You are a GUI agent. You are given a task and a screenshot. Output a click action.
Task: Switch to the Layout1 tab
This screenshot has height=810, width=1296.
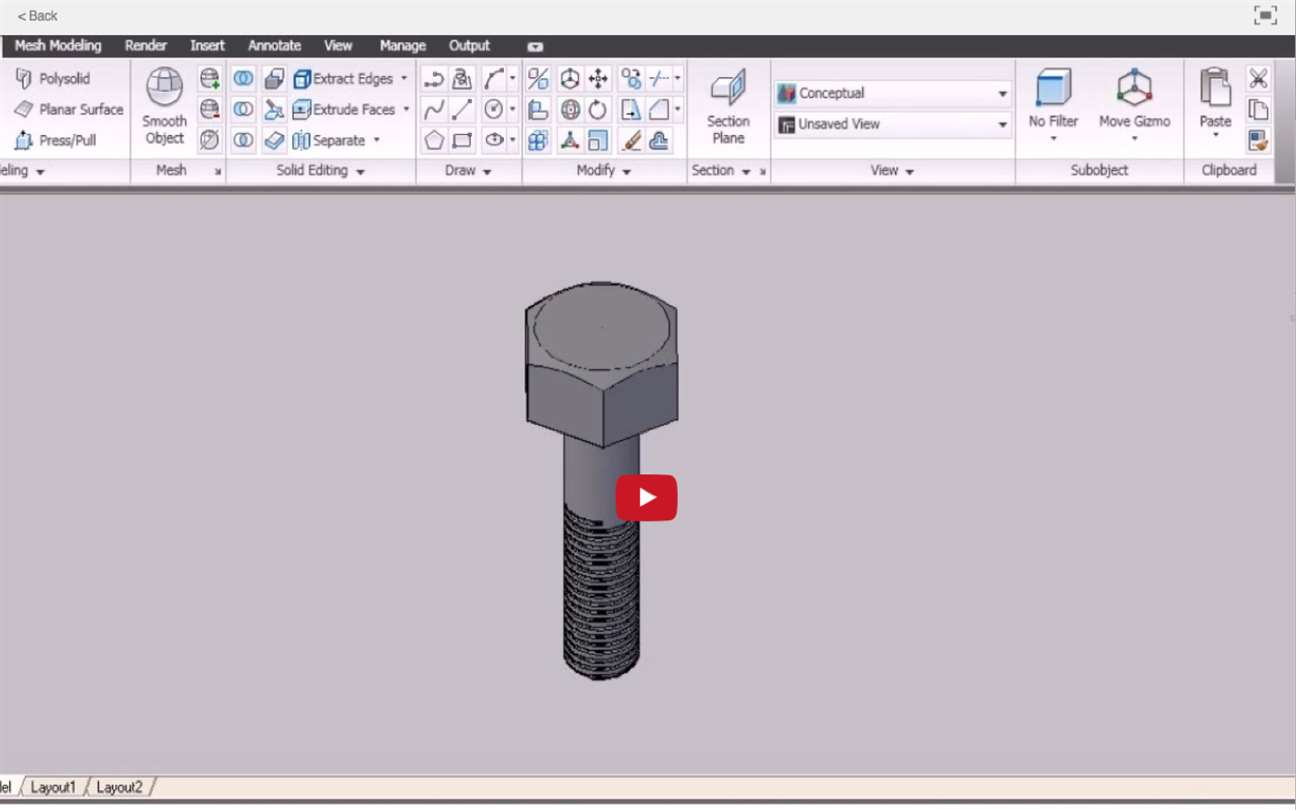point(53,788)
